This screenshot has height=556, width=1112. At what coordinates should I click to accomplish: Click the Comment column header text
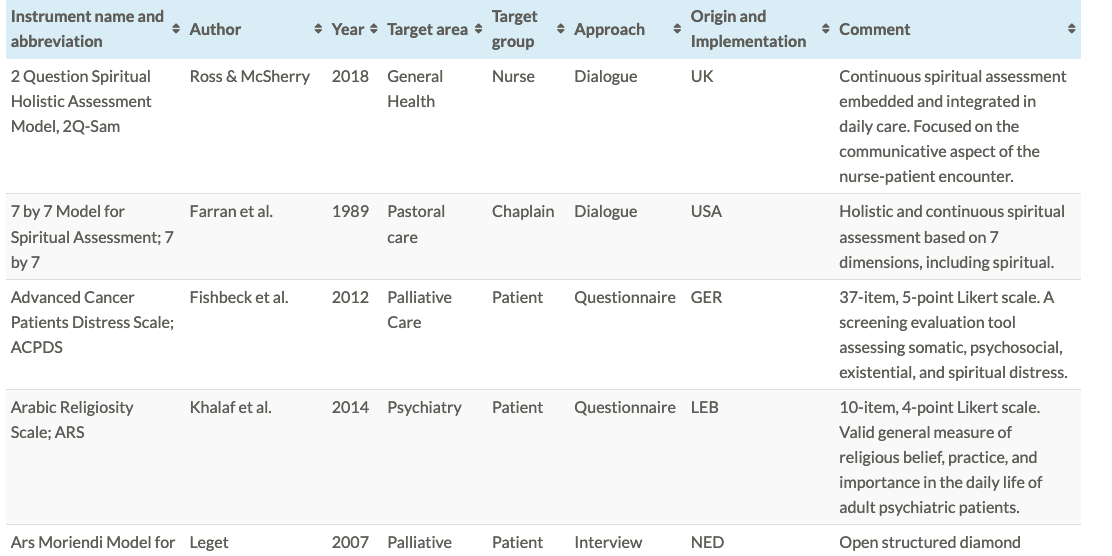point(874,29)
